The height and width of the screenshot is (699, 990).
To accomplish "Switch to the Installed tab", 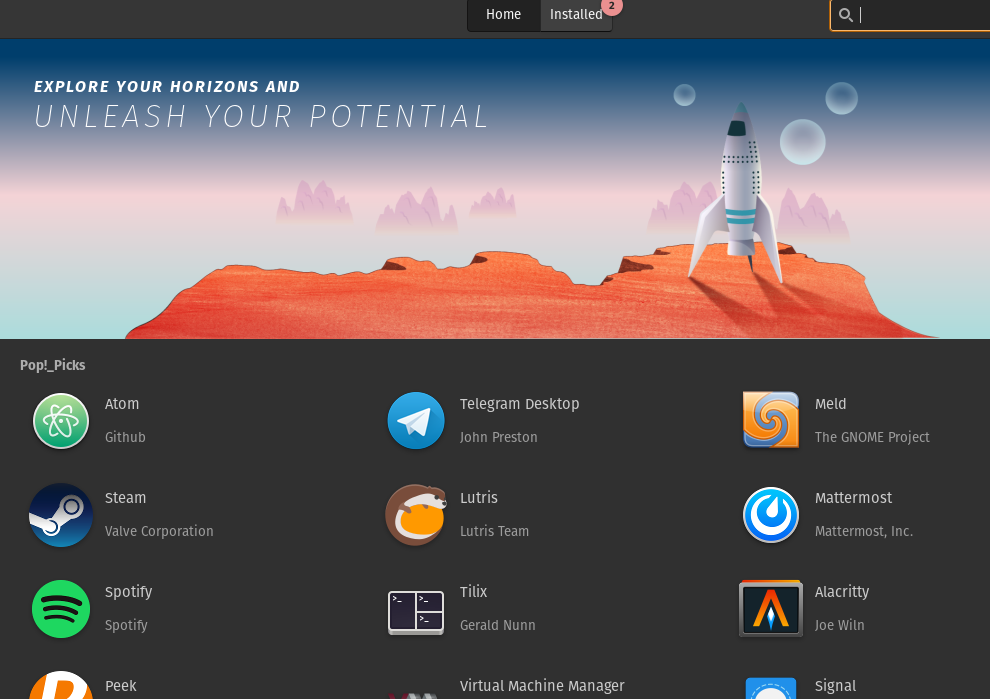I will (x=576, y=15).
